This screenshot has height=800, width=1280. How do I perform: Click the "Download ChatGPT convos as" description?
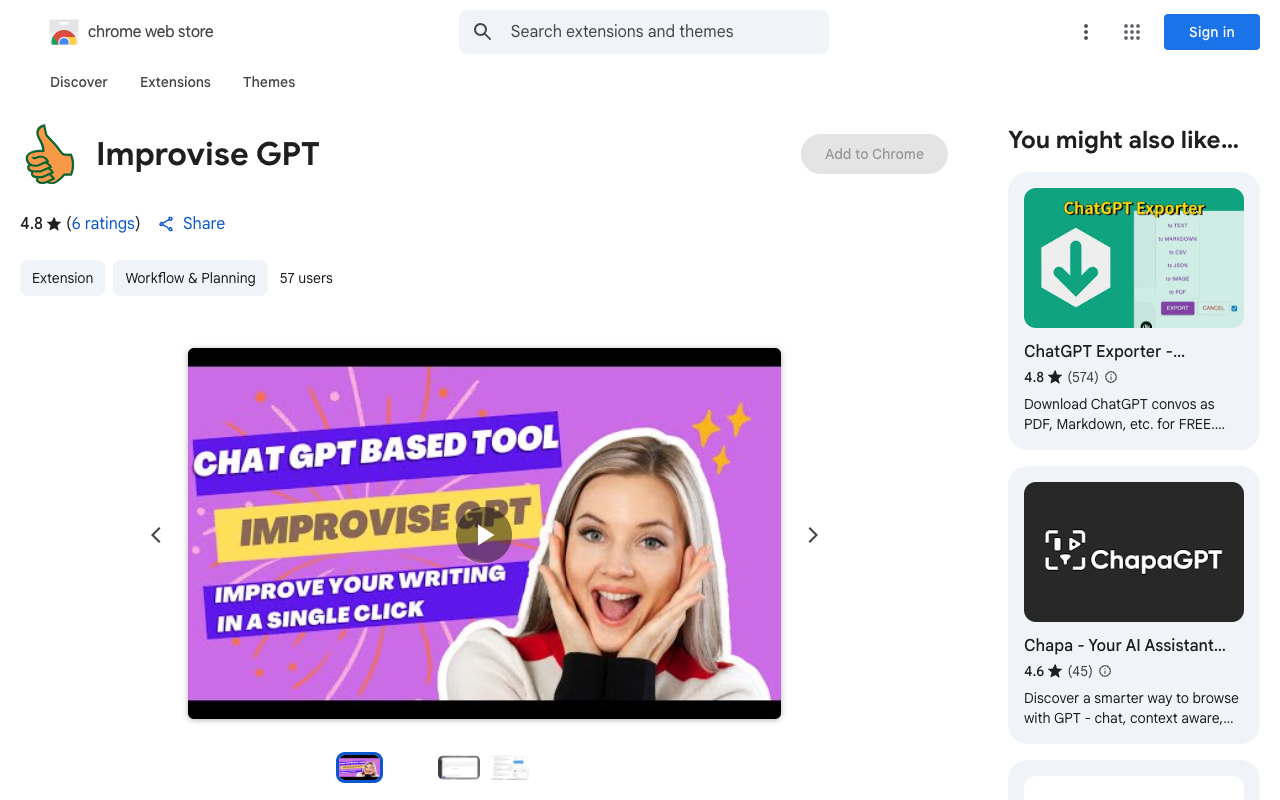pos(1120,405)
